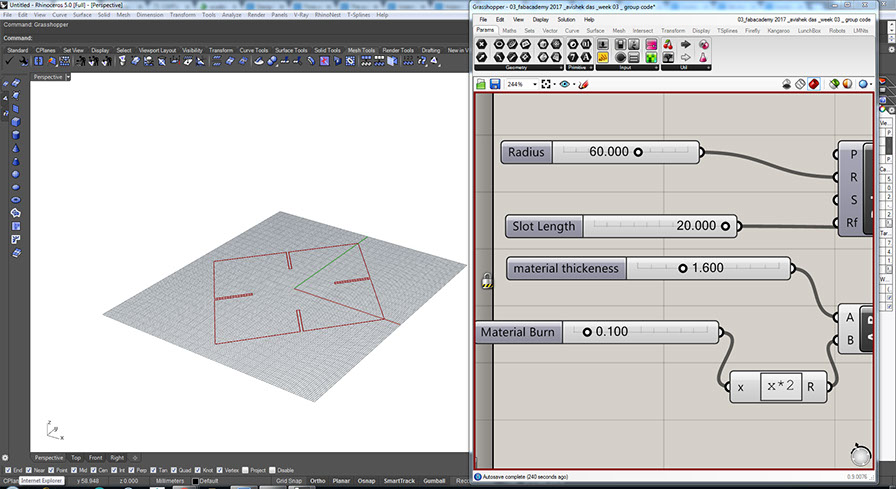Click the red shaded preview mode icon
This screenshot has width=896, height=489.
pos(814,84)
